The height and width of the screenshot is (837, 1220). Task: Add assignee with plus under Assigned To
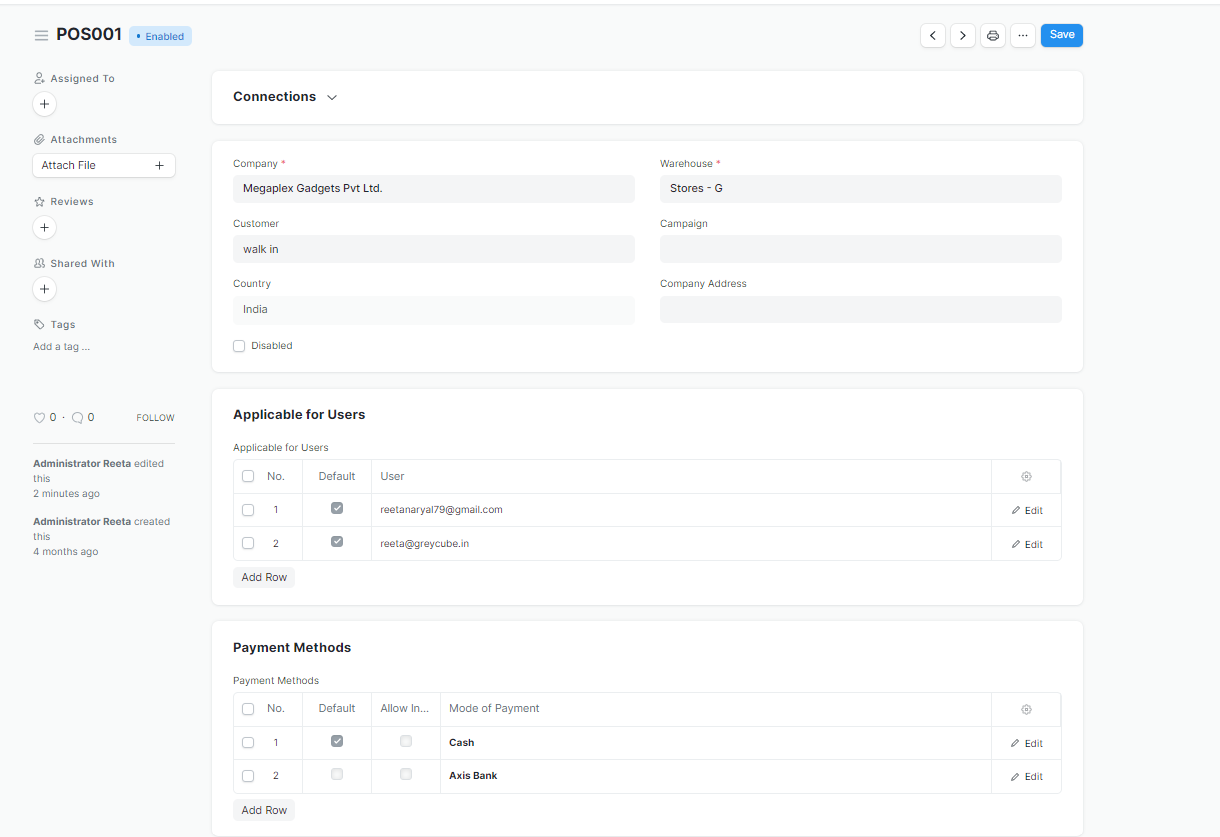coord(44,104)
